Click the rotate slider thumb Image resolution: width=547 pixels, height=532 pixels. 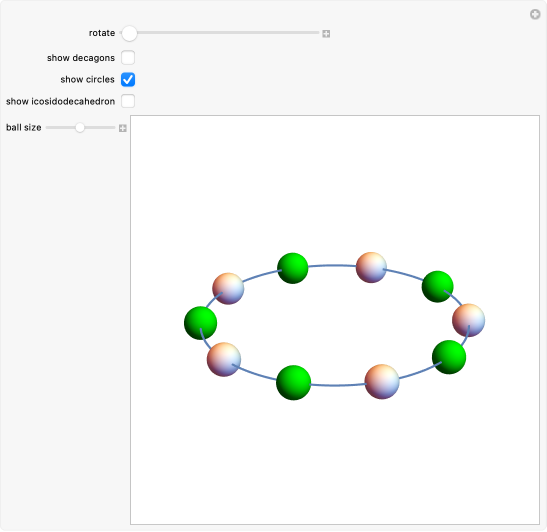pyautogui.click(x=129, y=33)
